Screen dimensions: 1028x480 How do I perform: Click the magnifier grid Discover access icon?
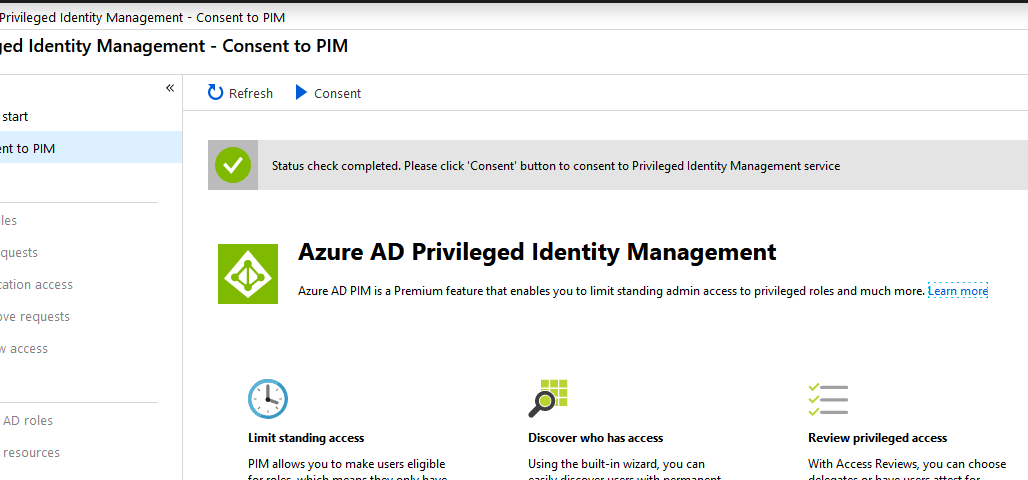coord(547,399)
